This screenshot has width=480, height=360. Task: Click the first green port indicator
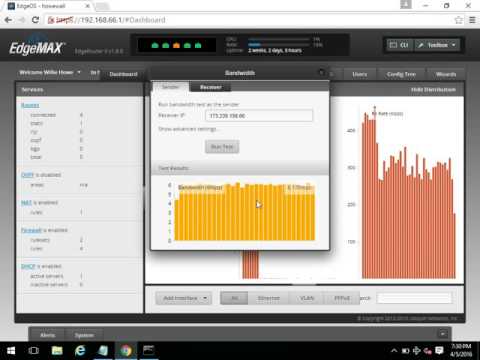[155, 45]
